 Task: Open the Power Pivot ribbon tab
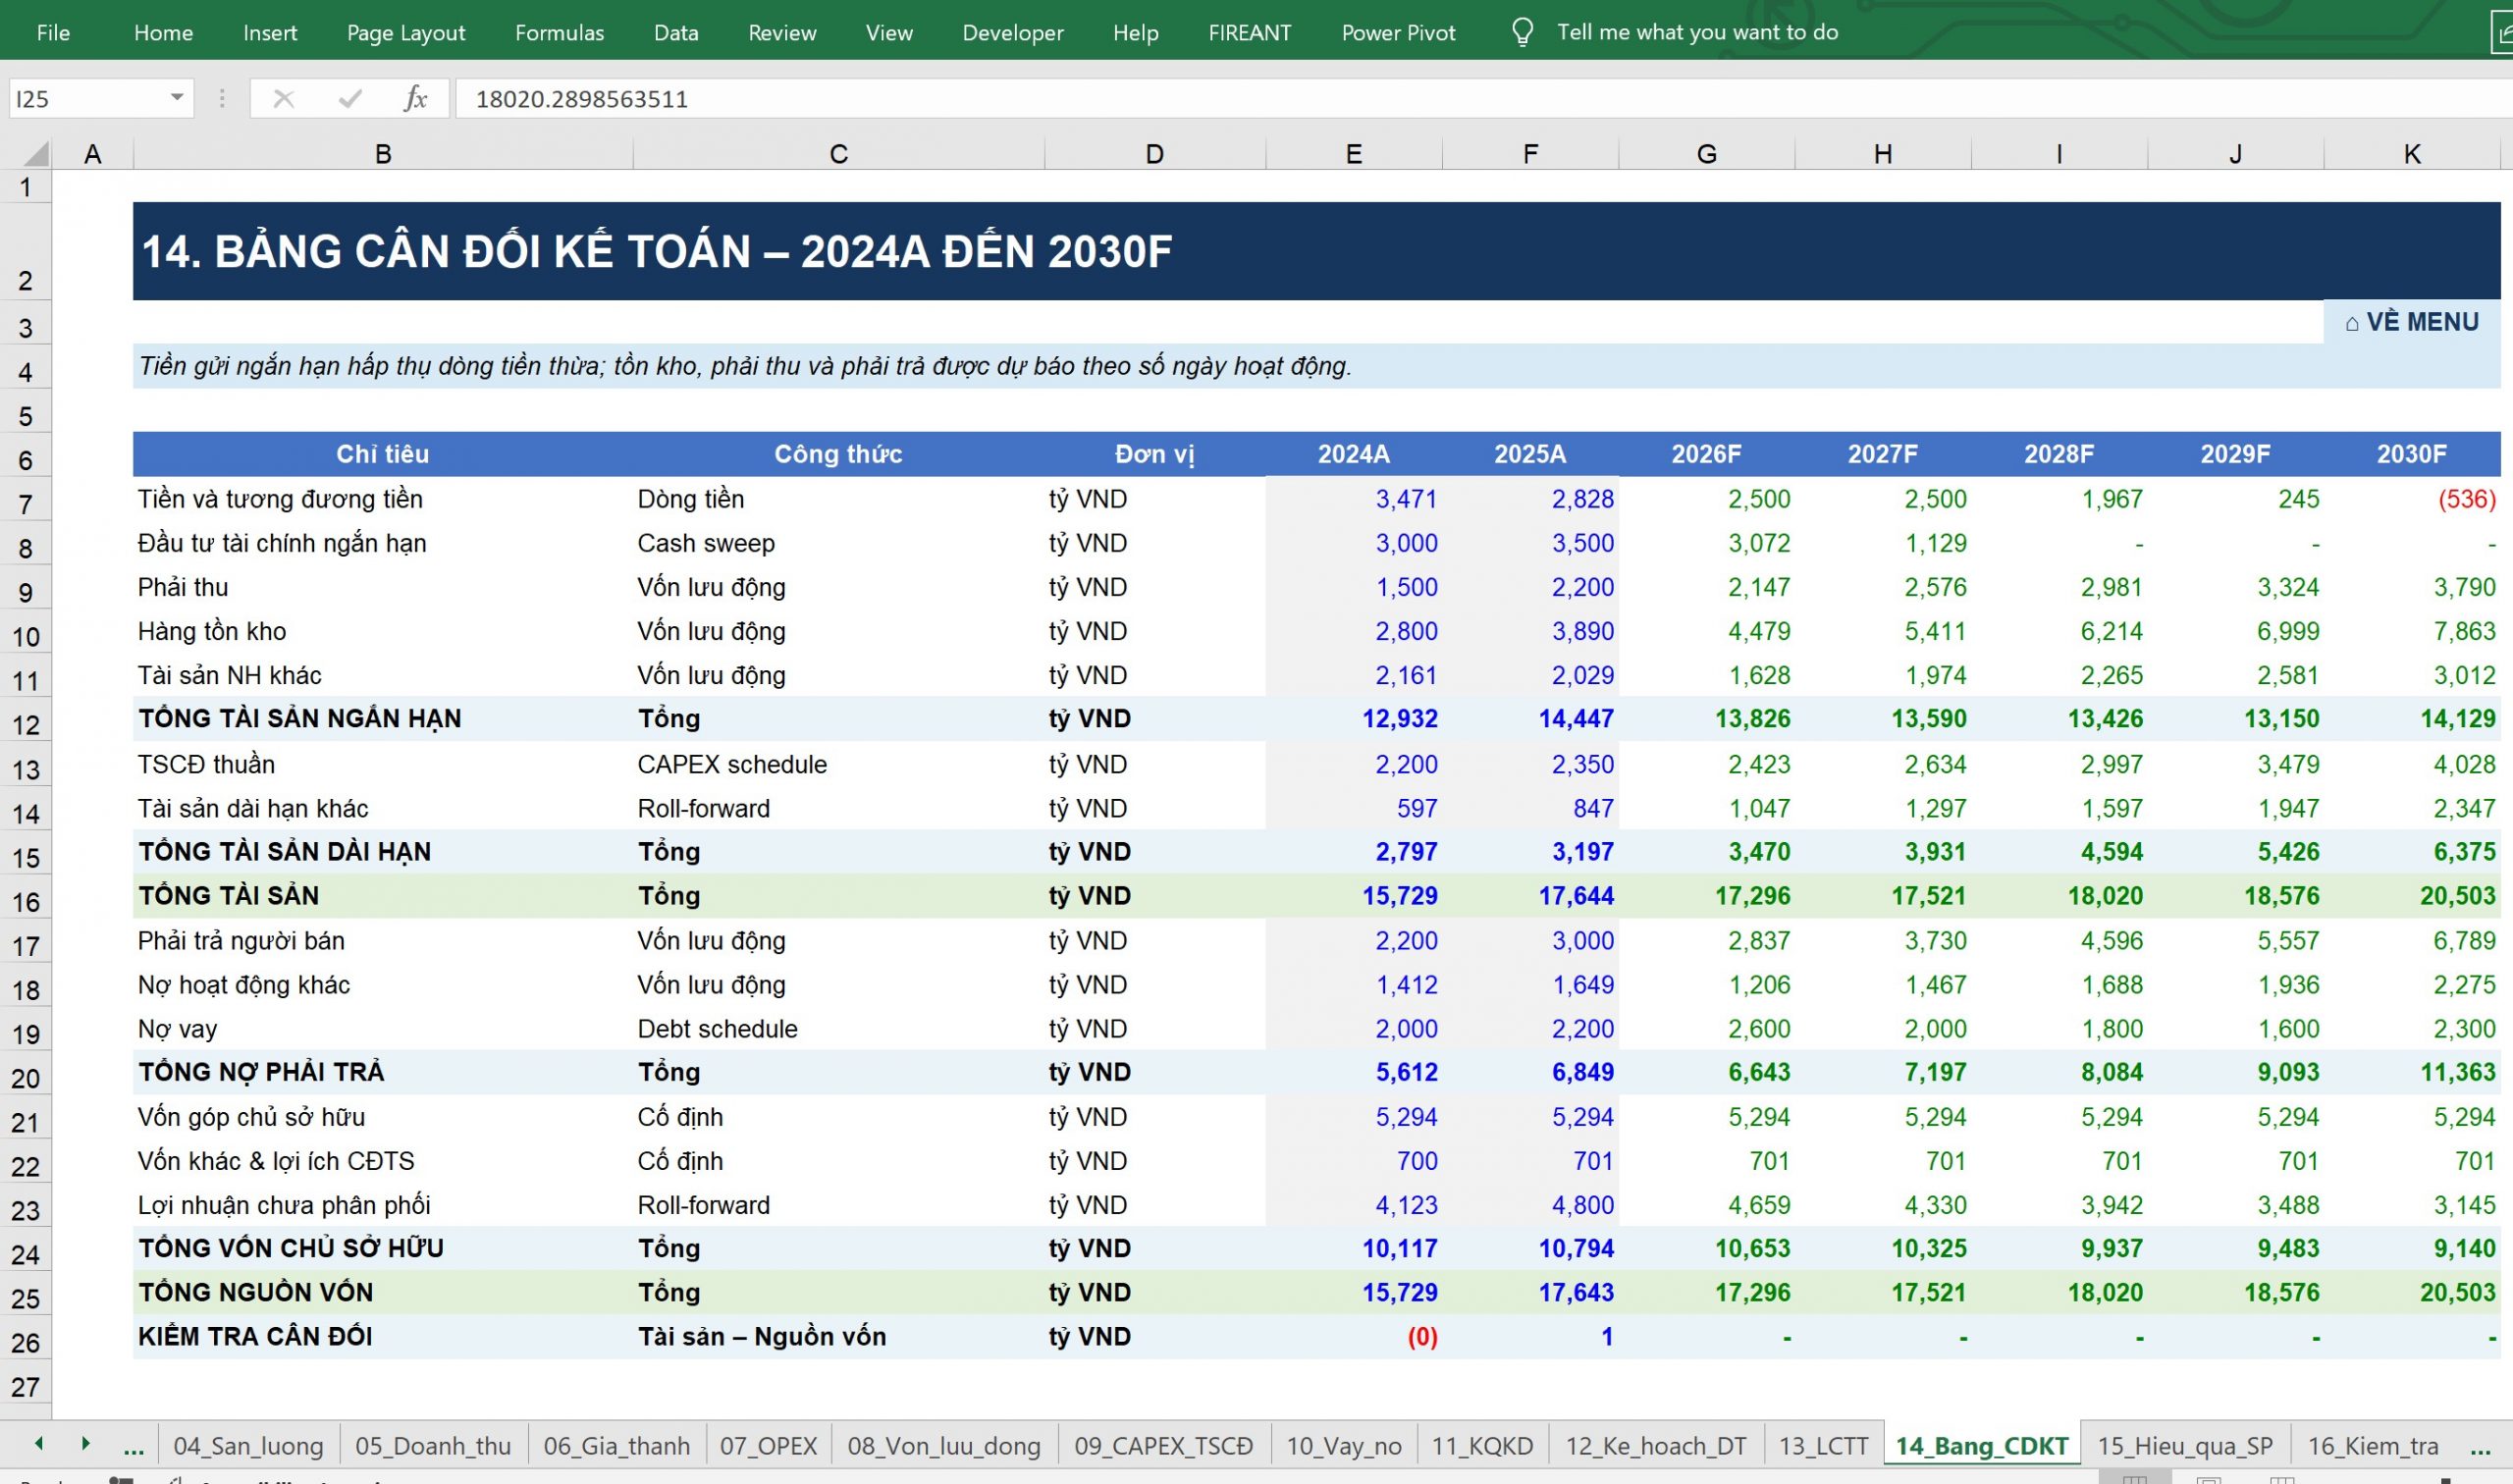pyautogui.click(x=1398, y=32)
